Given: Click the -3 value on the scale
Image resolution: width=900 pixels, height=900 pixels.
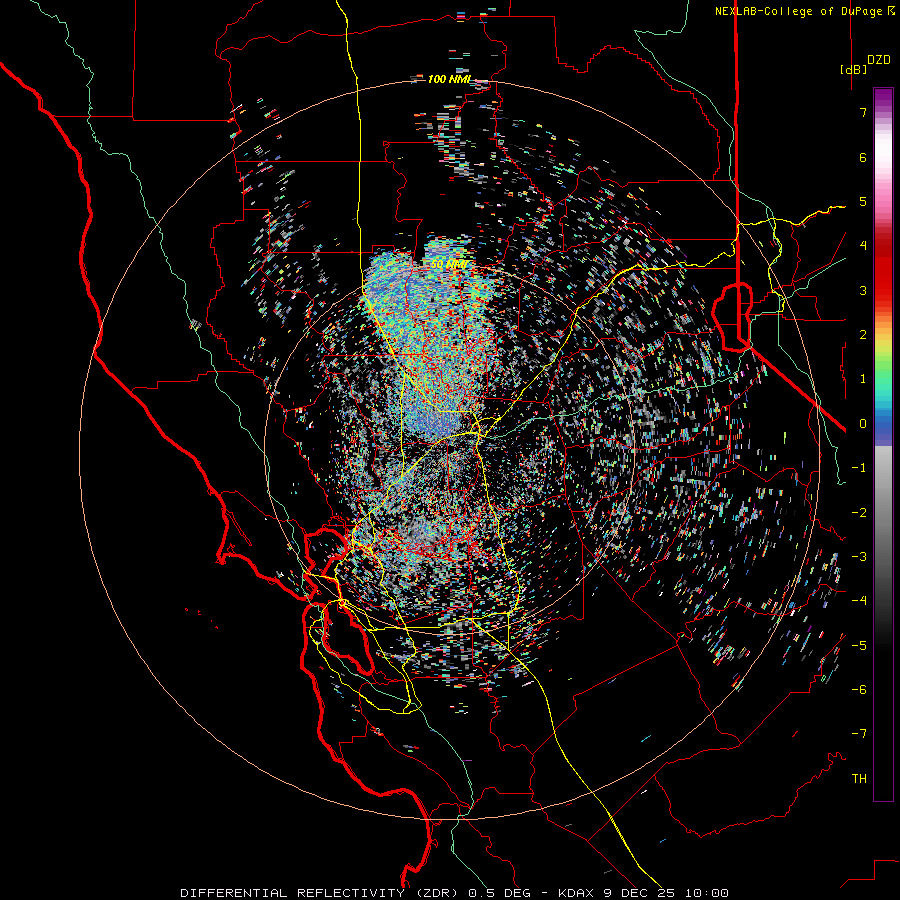Looking at the screenshot, I should click(859, 557).
